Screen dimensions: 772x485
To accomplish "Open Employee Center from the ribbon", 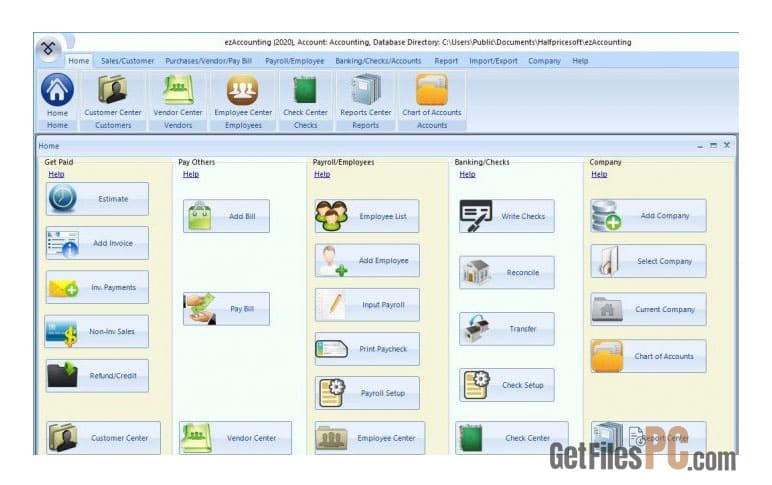I will coord(243,95).
